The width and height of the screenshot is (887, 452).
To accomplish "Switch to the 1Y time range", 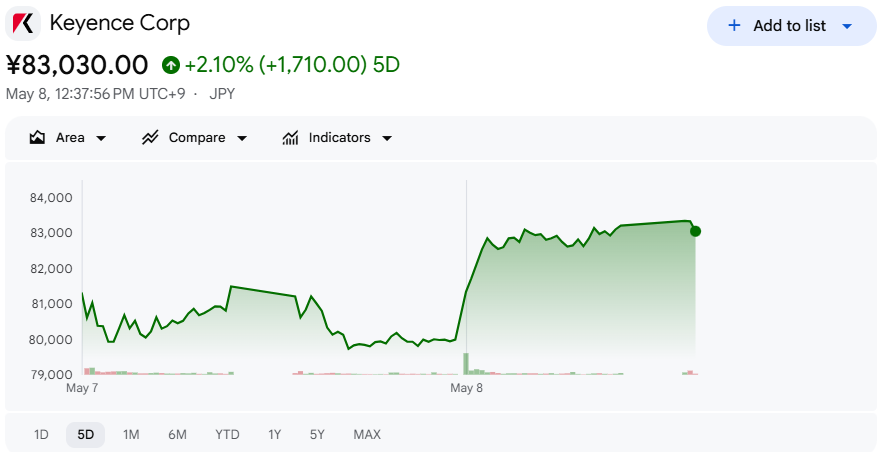I will (x=274, y=434).
